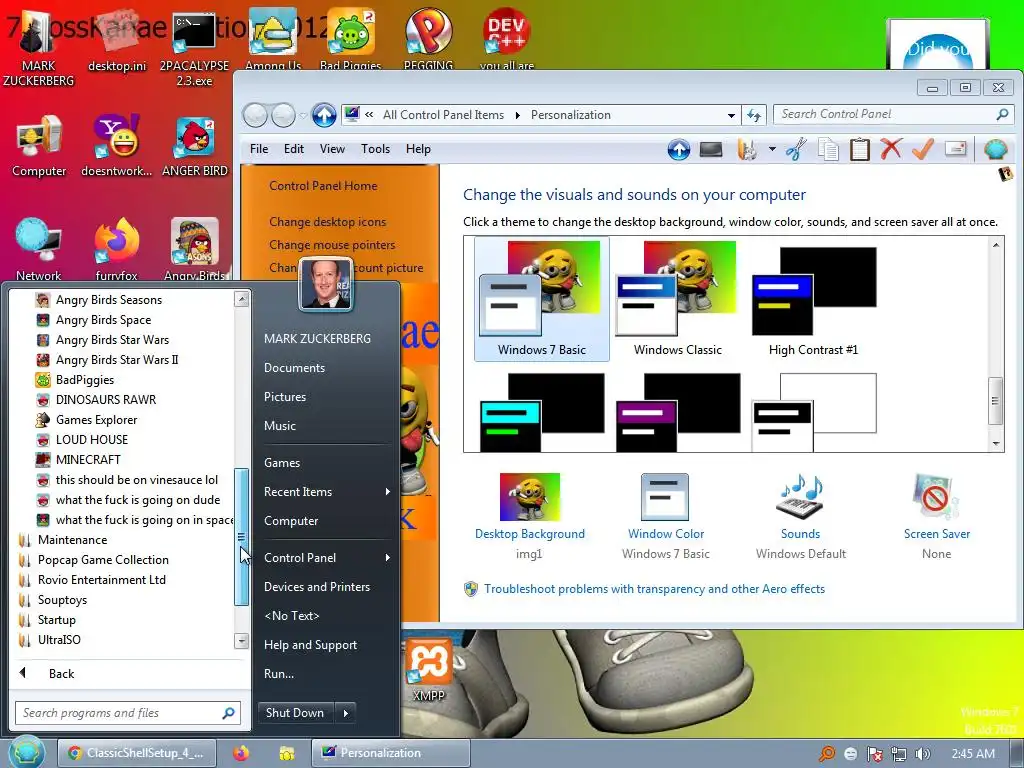This screenshot has height=768, width=1024.
Task: Open Troubleshoot problems with transparency link
Action: coord(654,589)
